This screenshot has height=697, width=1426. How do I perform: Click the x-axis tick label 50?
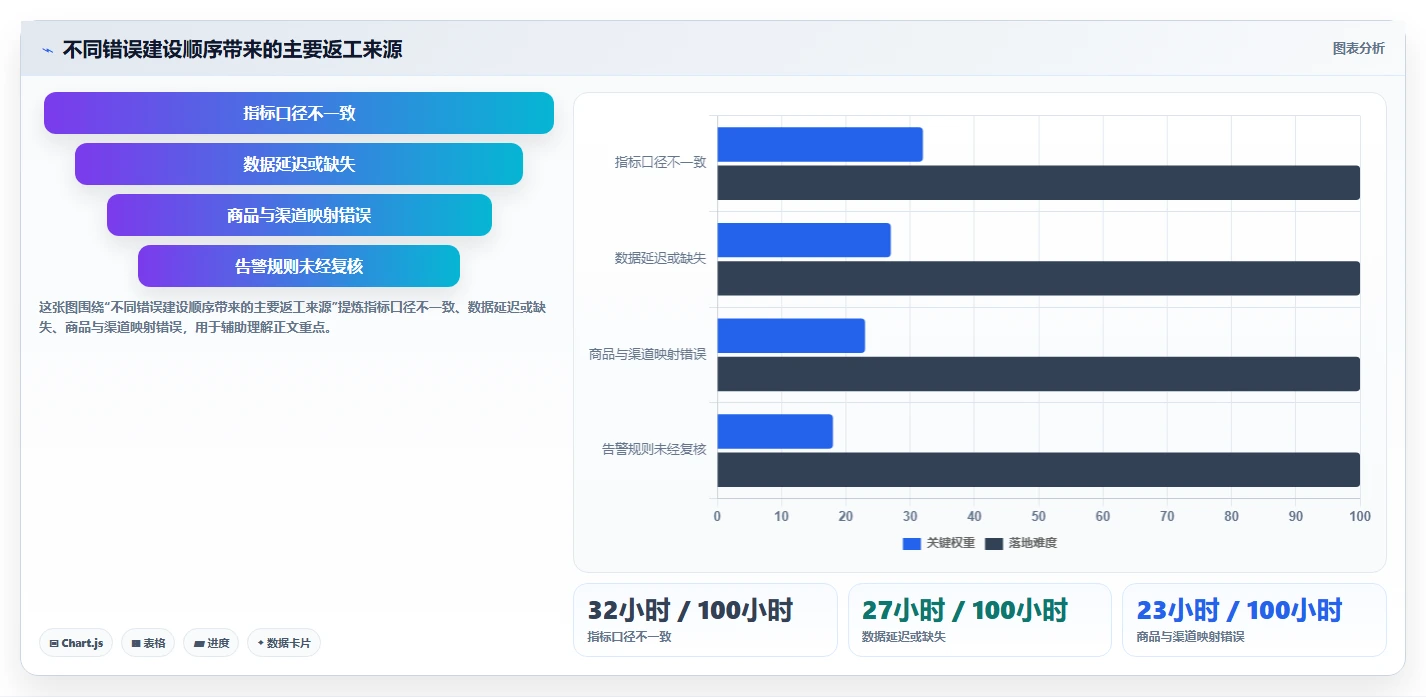(1038, 516)
